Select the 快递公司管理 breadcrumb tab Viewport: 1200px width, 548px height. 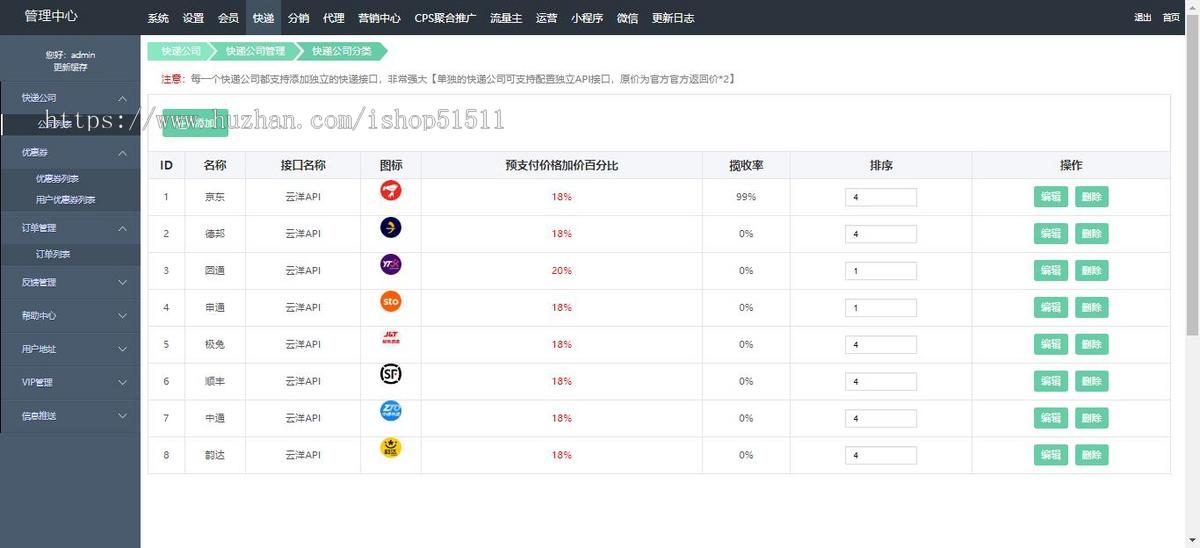[x=255, y=51]
